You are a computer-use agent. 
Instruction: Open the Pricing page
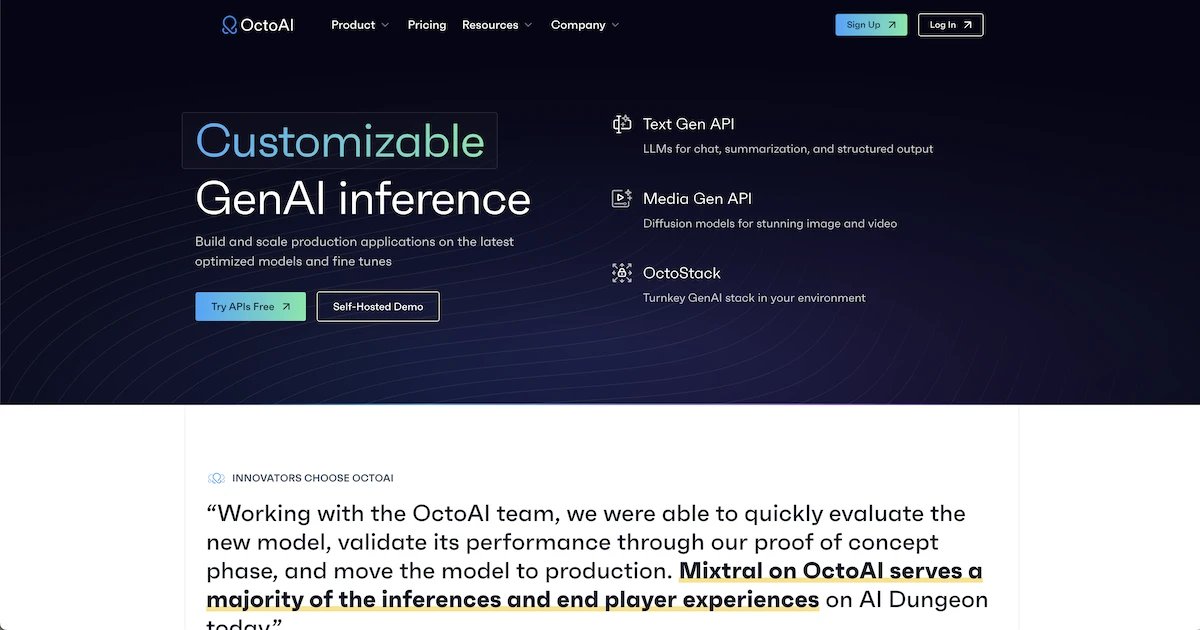427,24
